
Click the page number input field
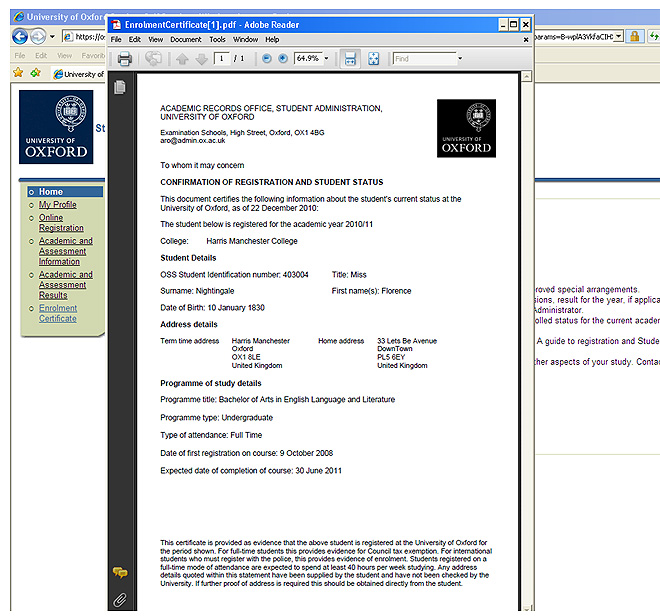(222, 59)
